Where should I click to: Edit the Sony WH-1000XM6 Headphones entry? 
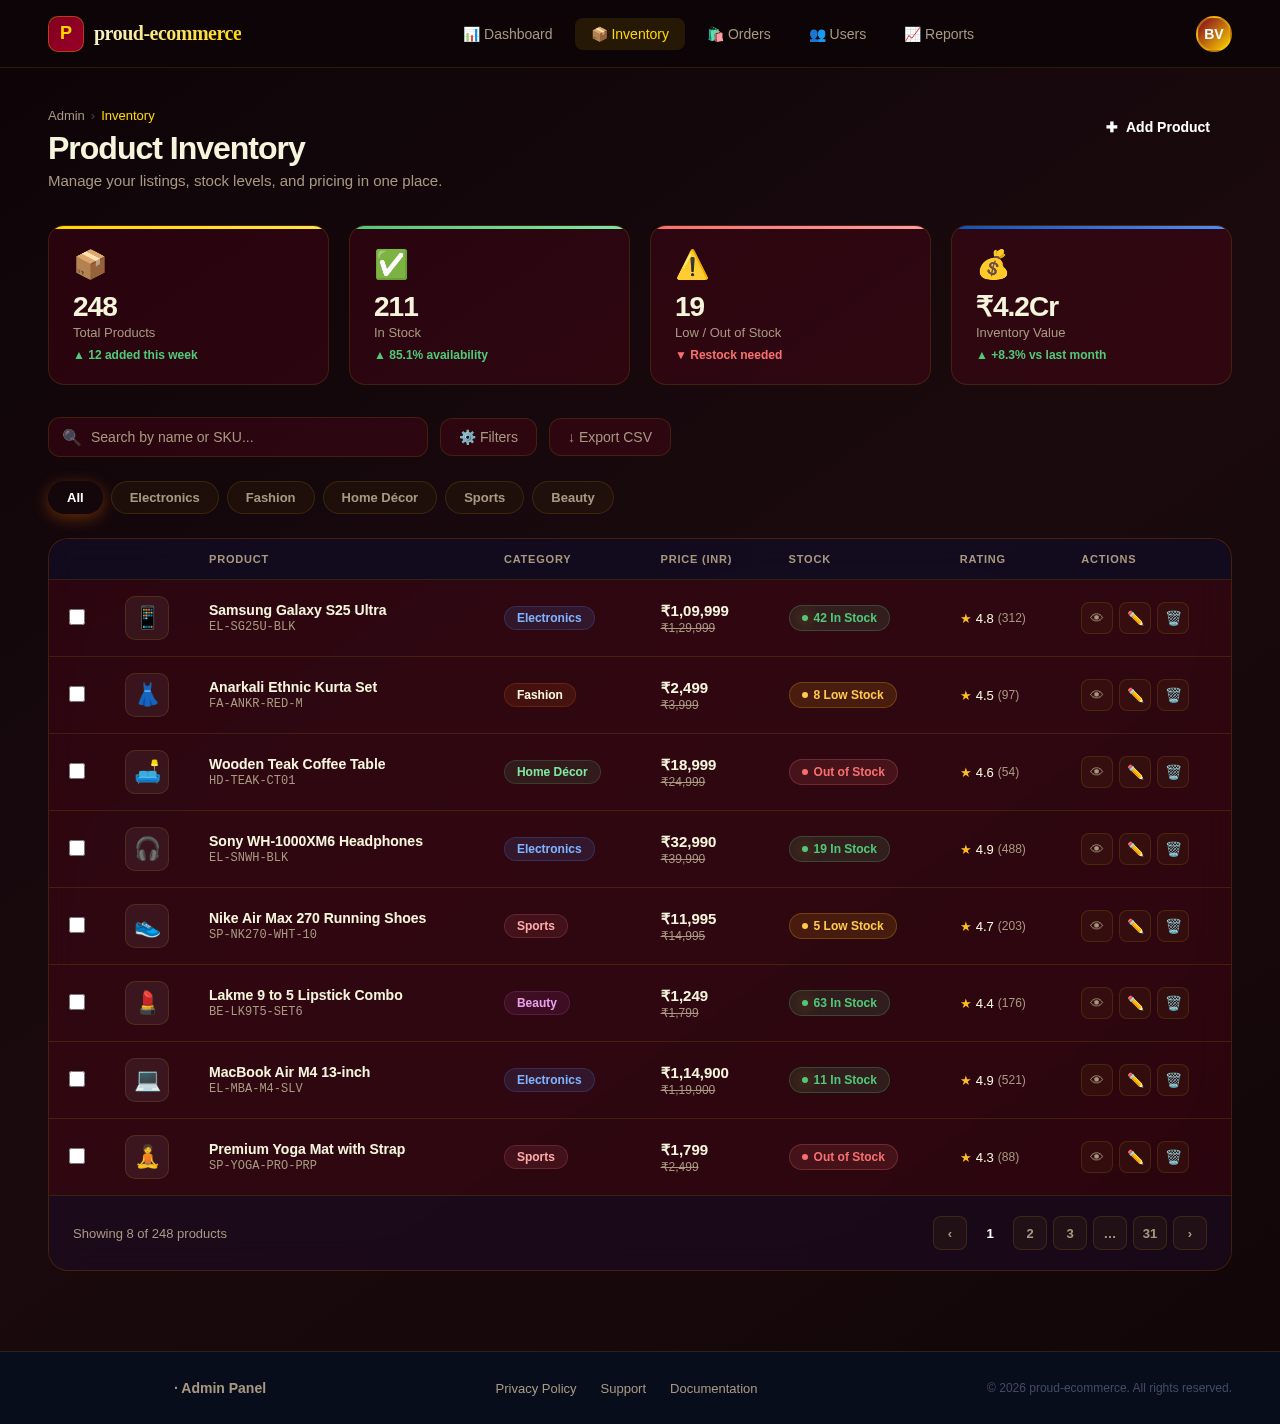(1135, 849)
